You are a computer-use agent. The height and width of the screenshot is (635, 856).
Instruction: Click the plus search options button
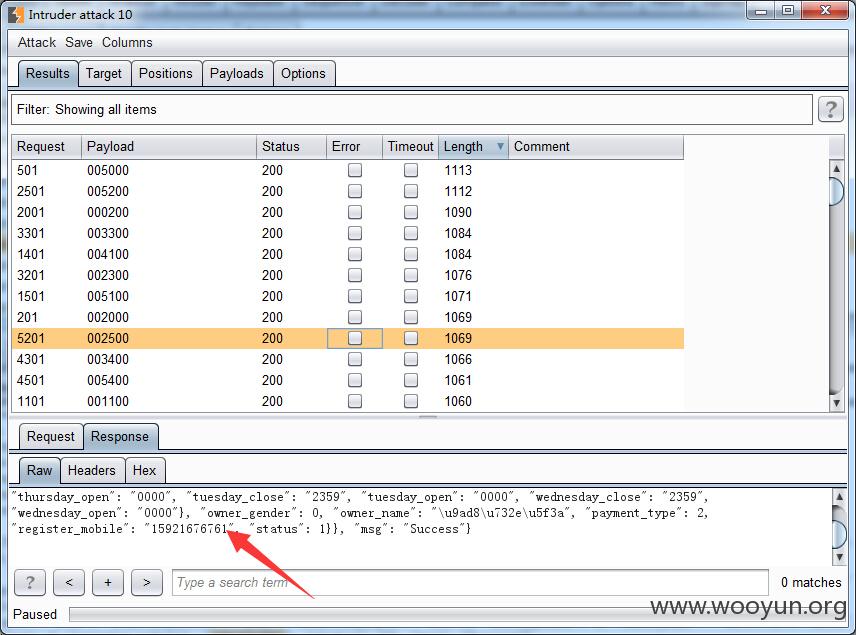click(x=108, y=582)
